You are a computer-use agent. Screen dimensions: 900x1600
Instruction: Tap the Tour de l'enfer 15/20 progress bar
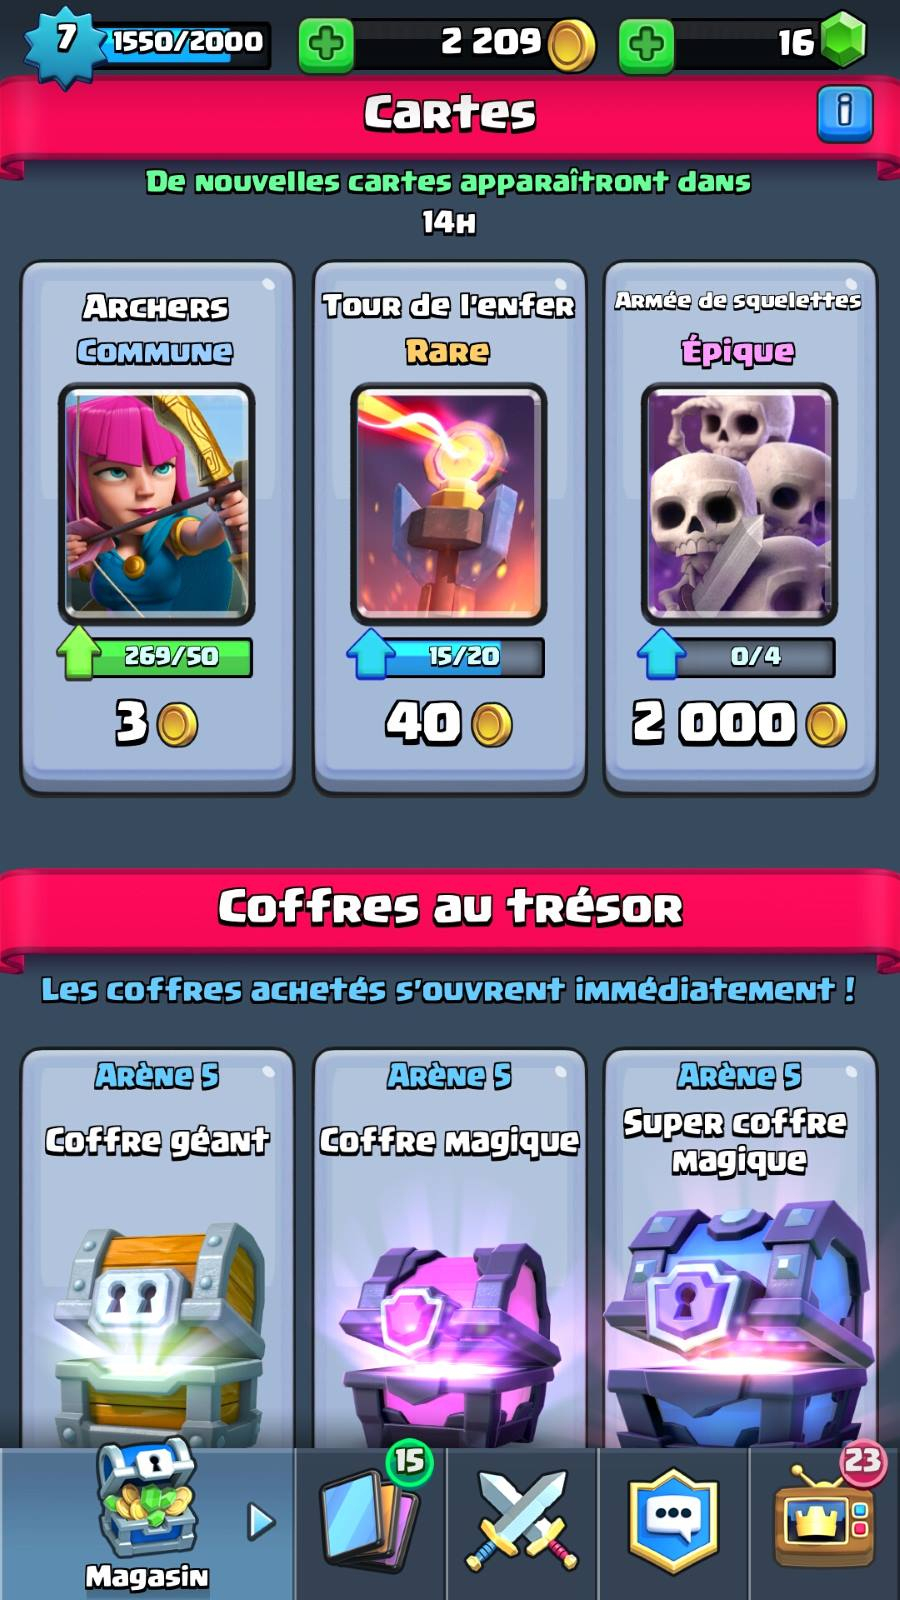point(447,657)
